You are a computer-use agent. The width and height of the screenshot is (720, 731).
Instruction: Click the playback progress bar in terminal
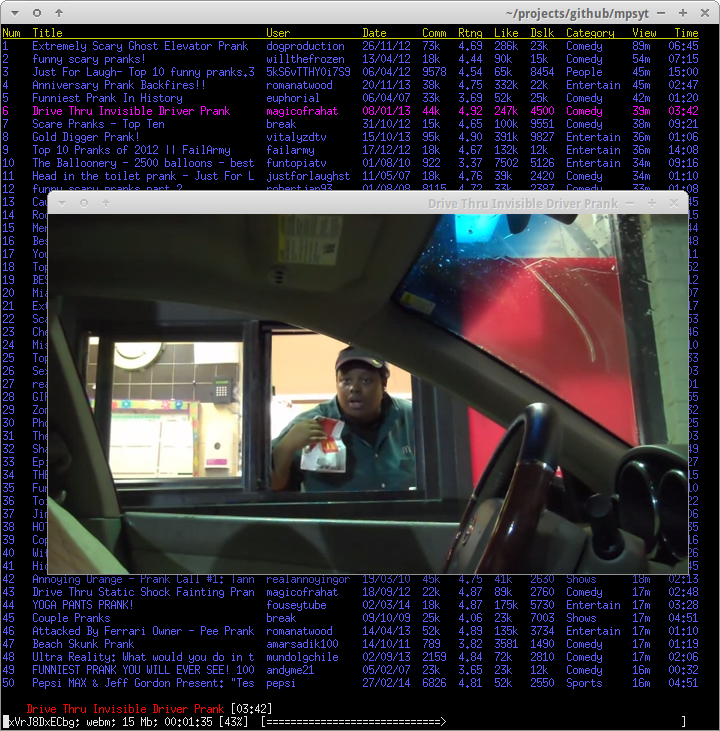473,722
